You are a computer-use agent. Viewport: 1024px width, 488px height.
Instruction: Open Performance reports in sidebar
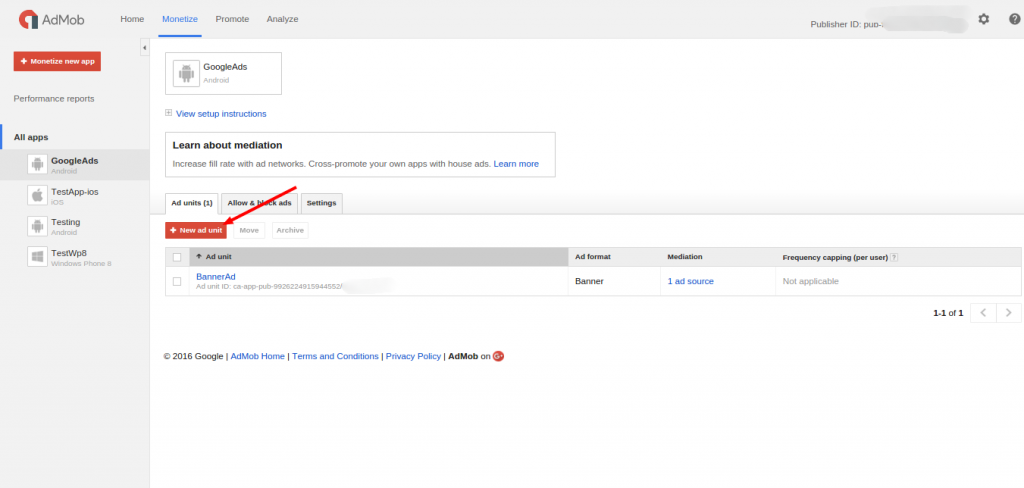[54, 99]
